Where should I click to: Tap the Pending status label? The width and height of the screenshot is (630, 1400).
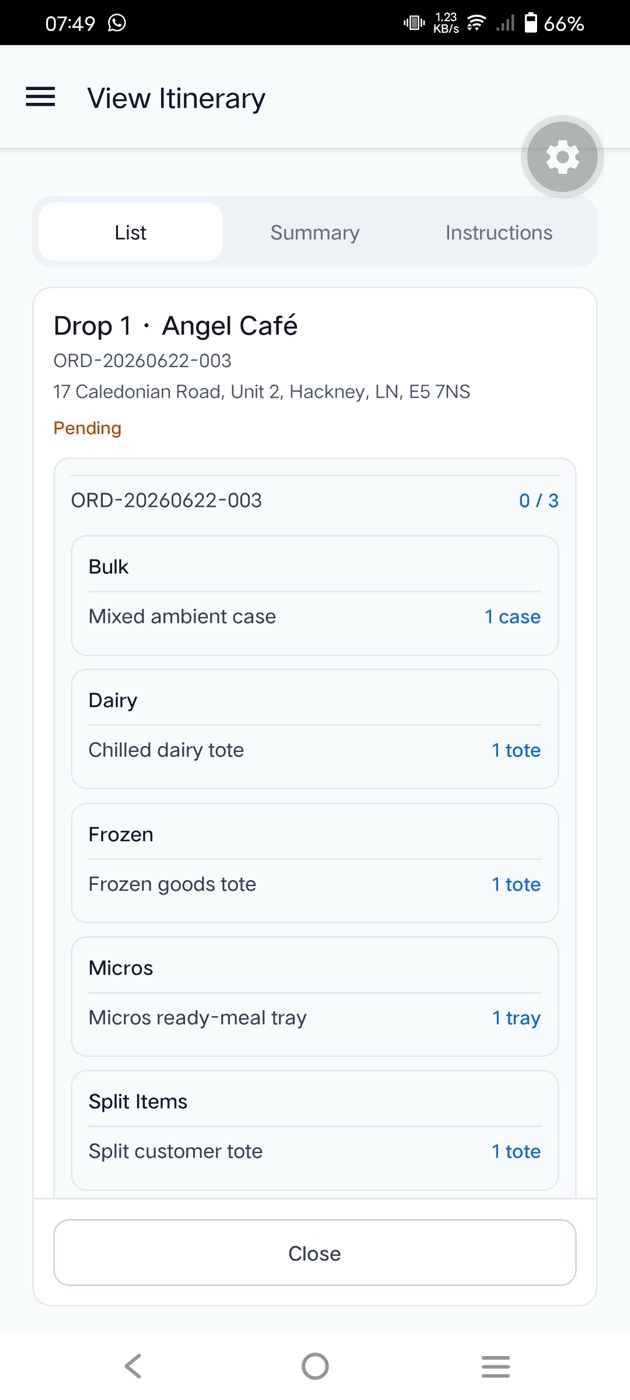coord(87,428)
